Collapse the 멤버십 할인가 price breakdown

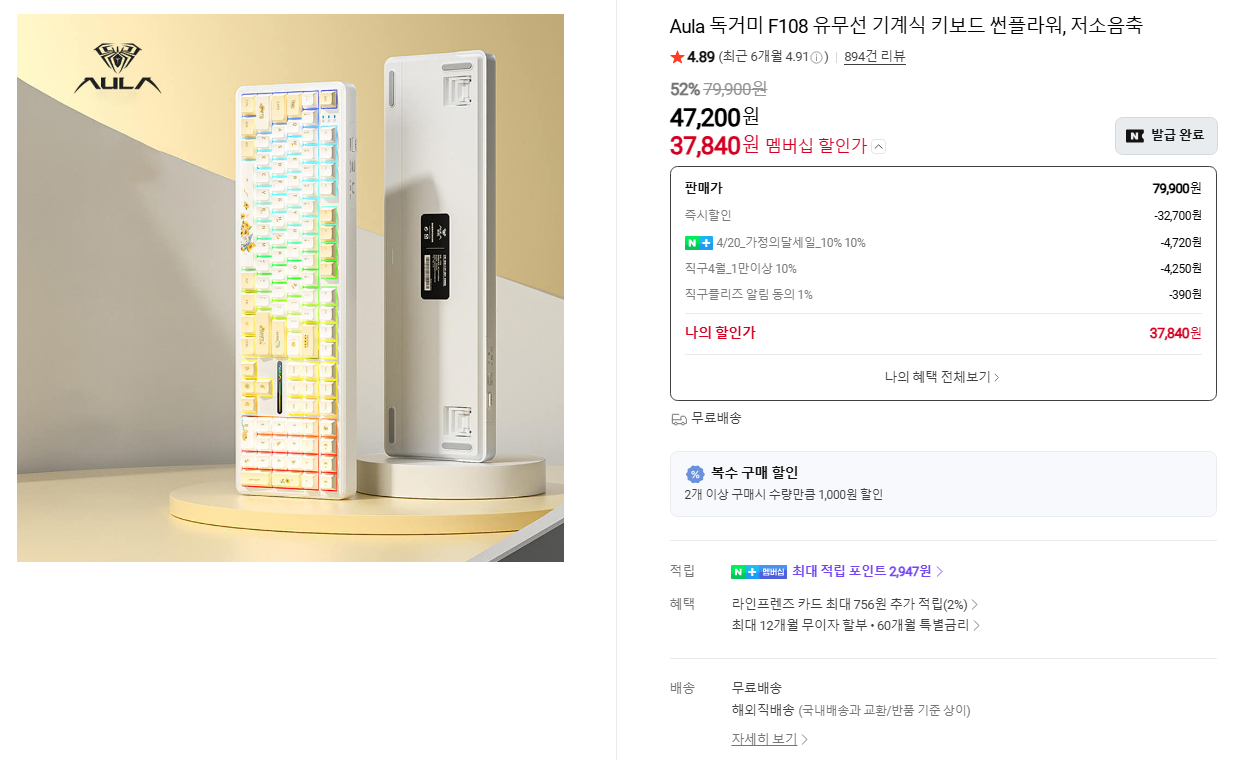(x=877, y=146)
